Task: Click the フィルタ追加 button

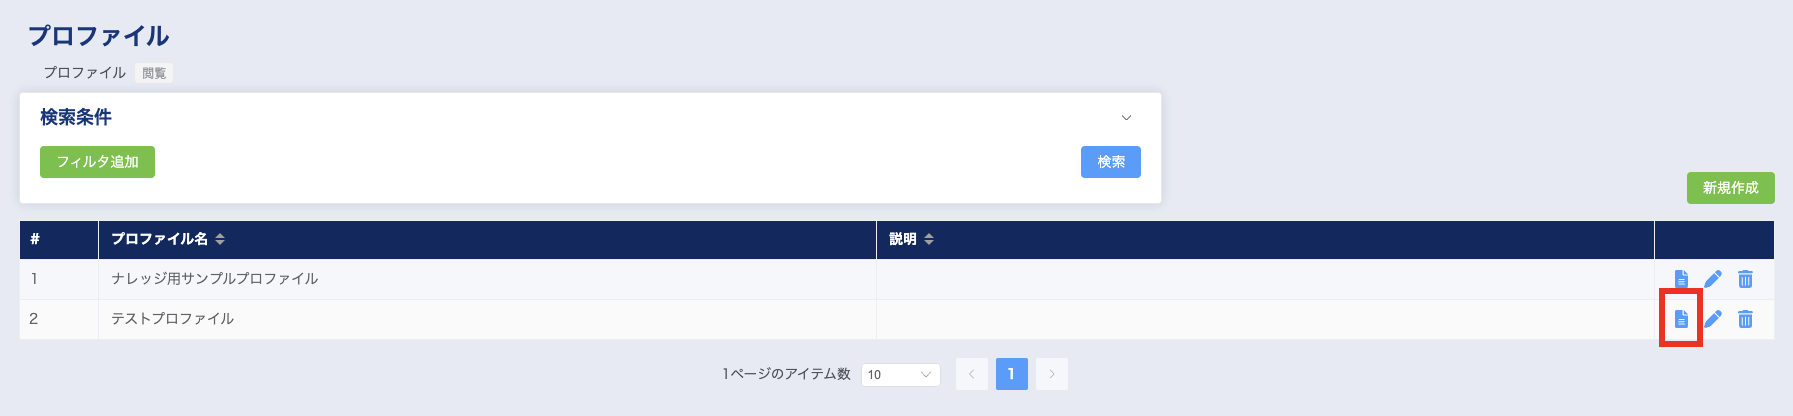Action: pos(97,162)
